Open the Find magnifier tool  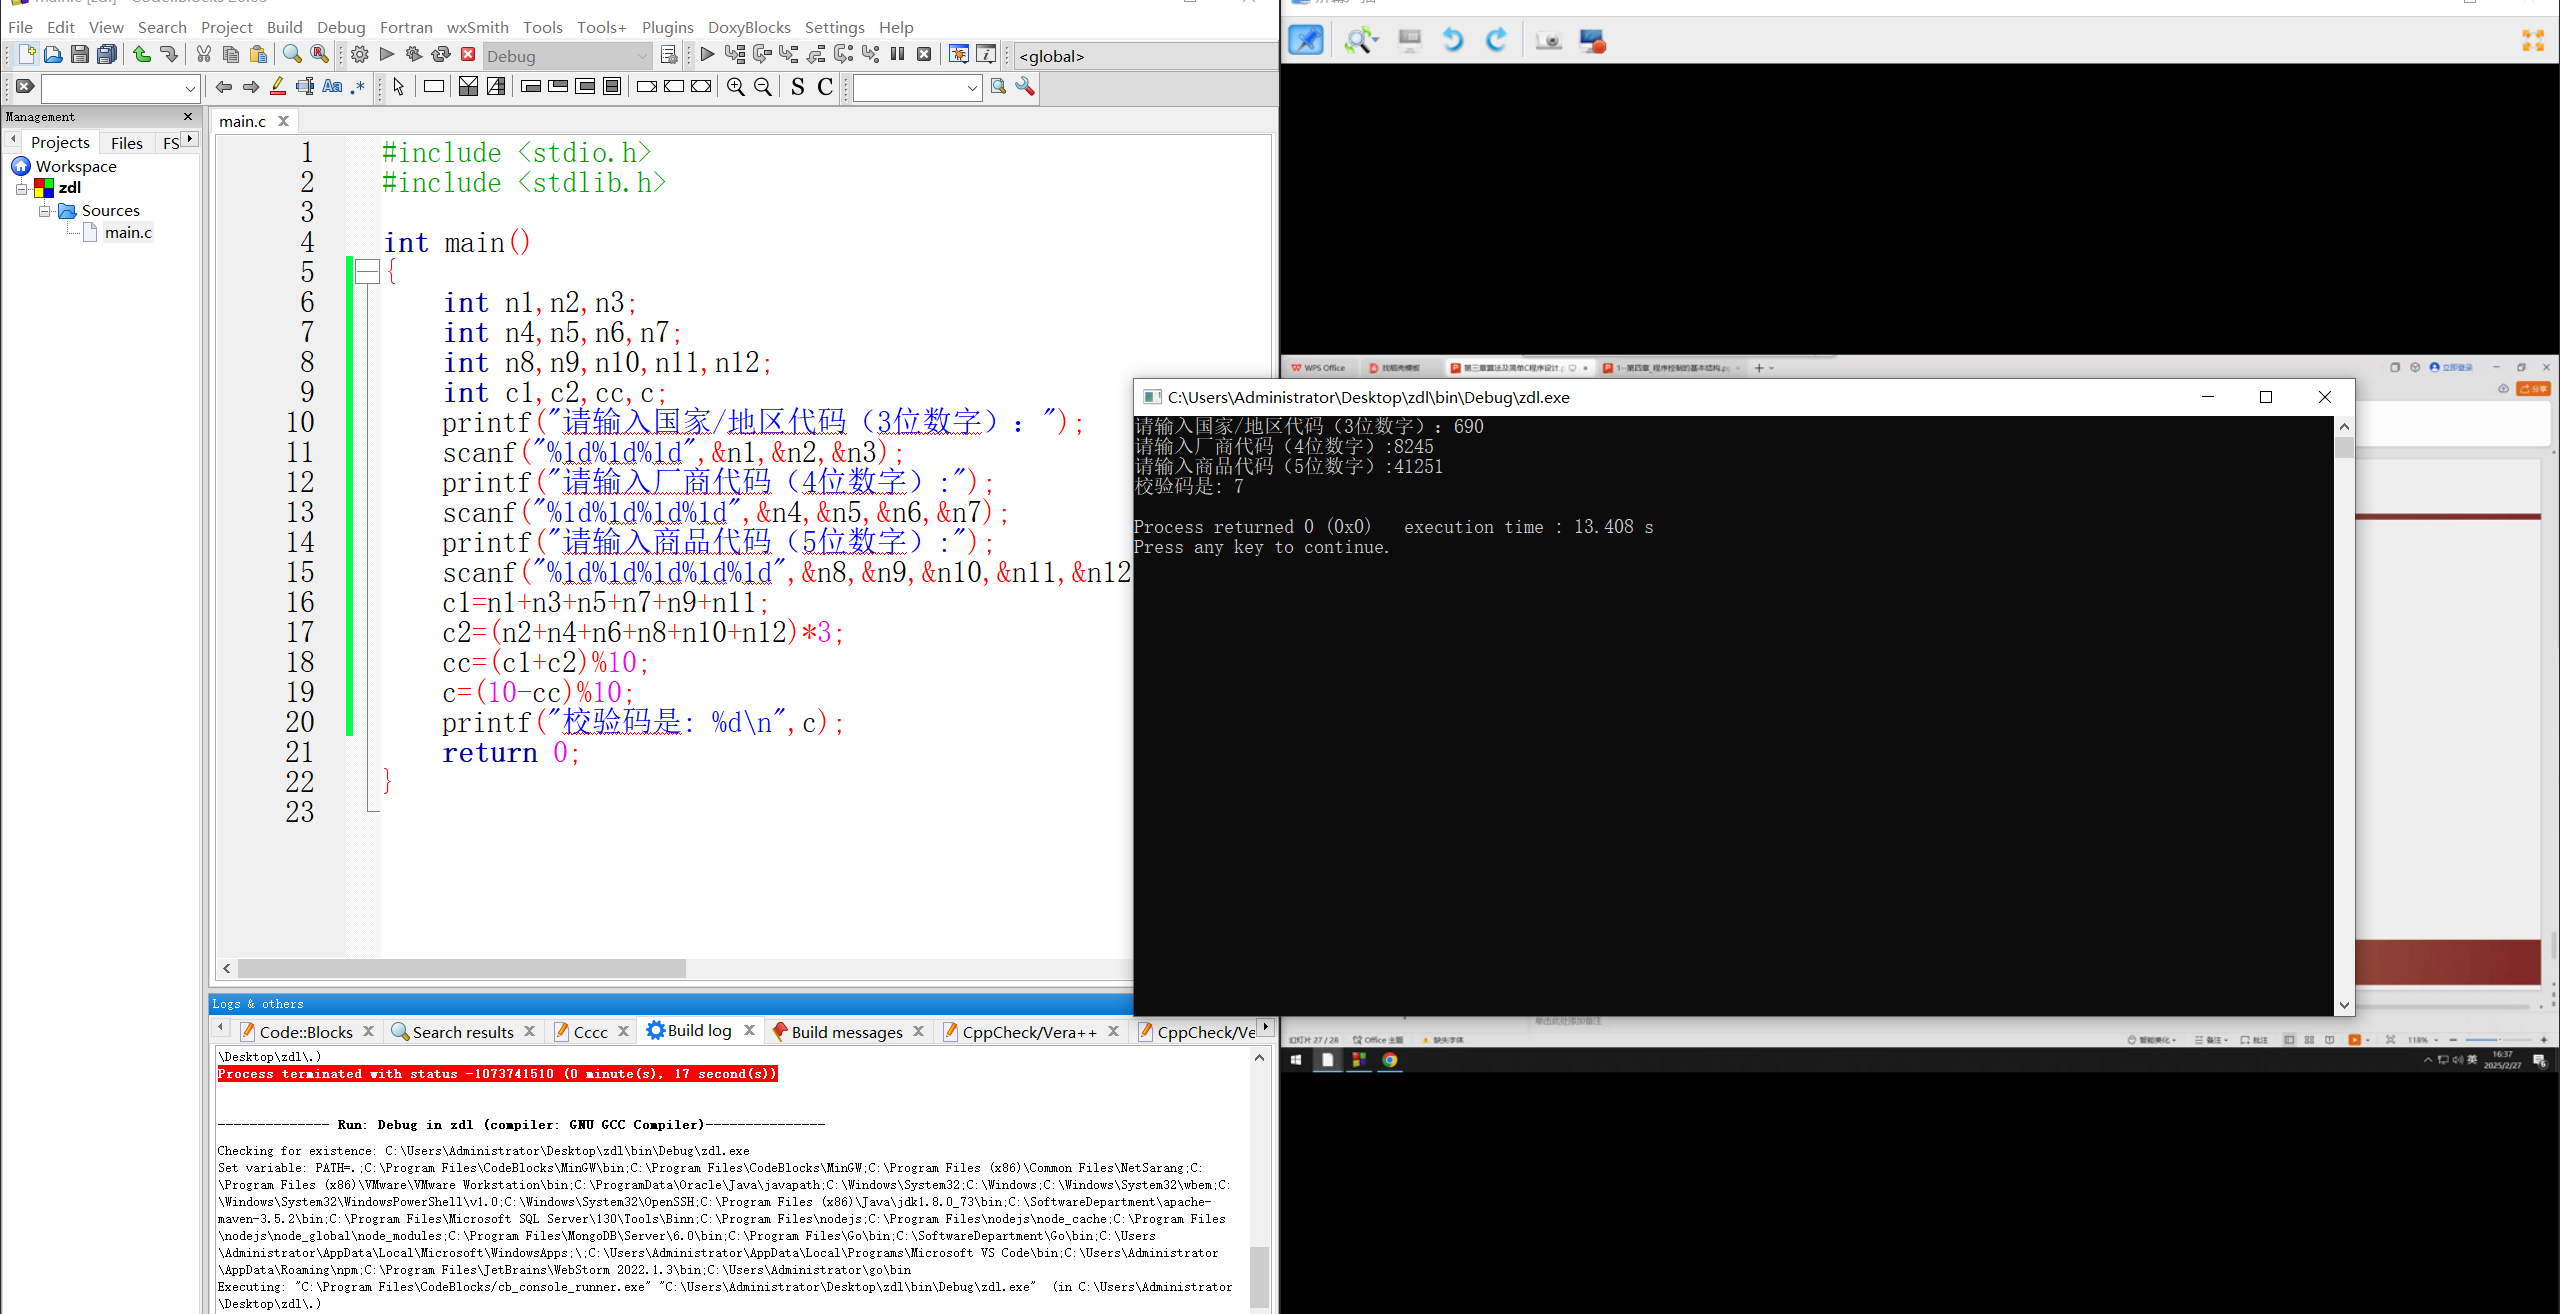tap(292, 55)
